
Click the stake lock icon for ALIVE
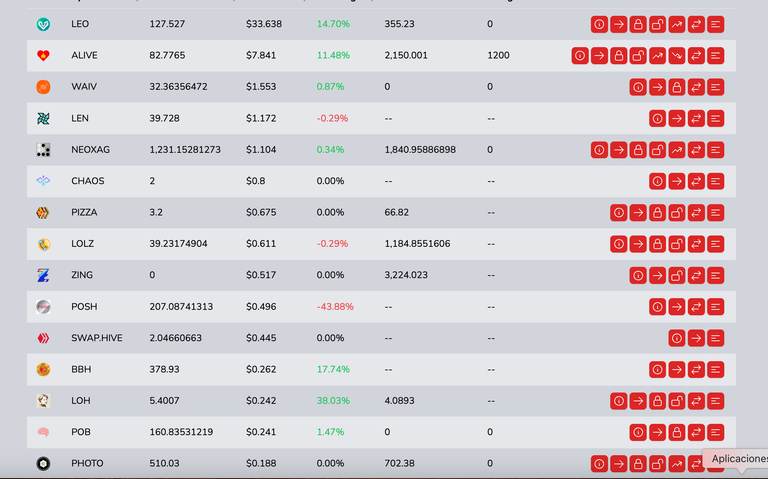tap(619, 55)
